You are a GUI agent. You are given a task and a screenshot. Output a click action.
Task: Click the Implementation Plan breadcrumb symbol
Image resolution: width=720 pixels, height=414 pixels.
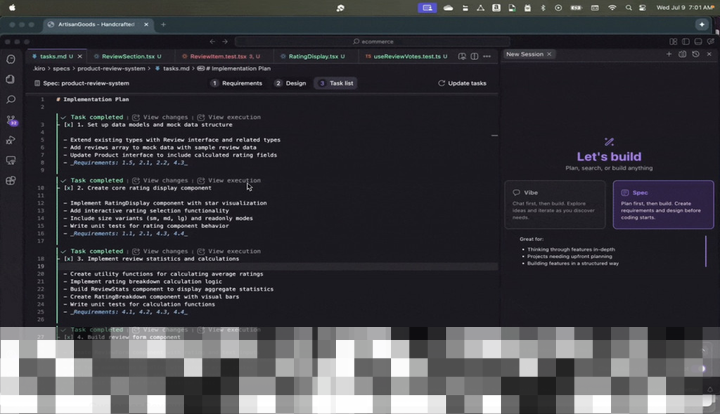234,68
